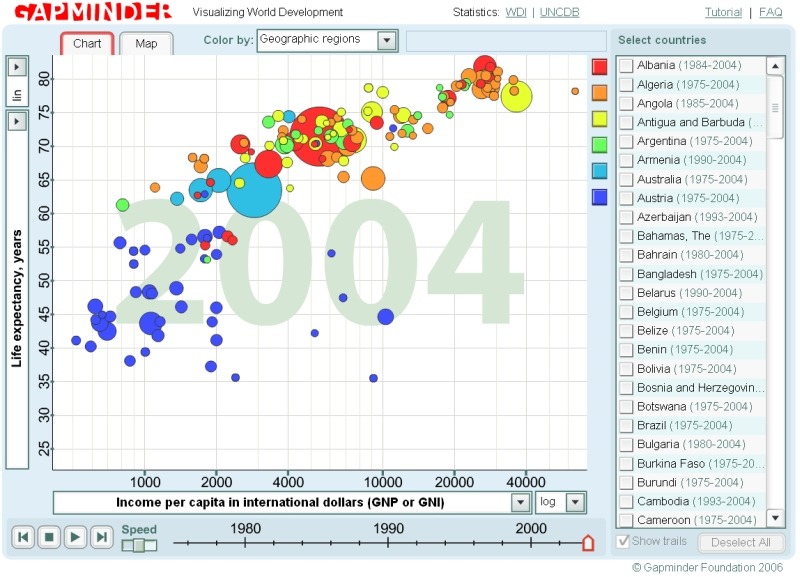Click the Gapminder logo

coord(93,11)
